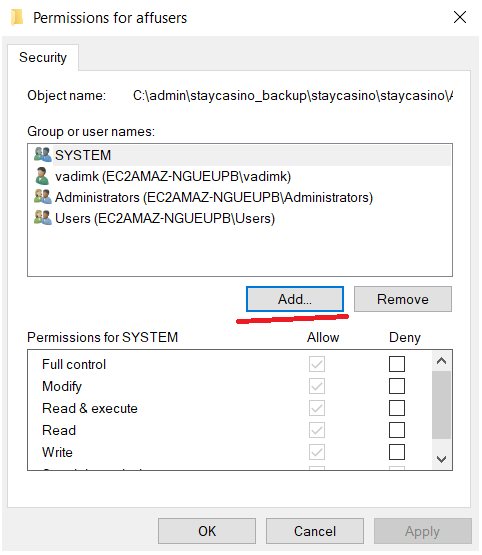Close the Permissions for affusers dialog
This screenshot has width=482, height=555.
460,17
